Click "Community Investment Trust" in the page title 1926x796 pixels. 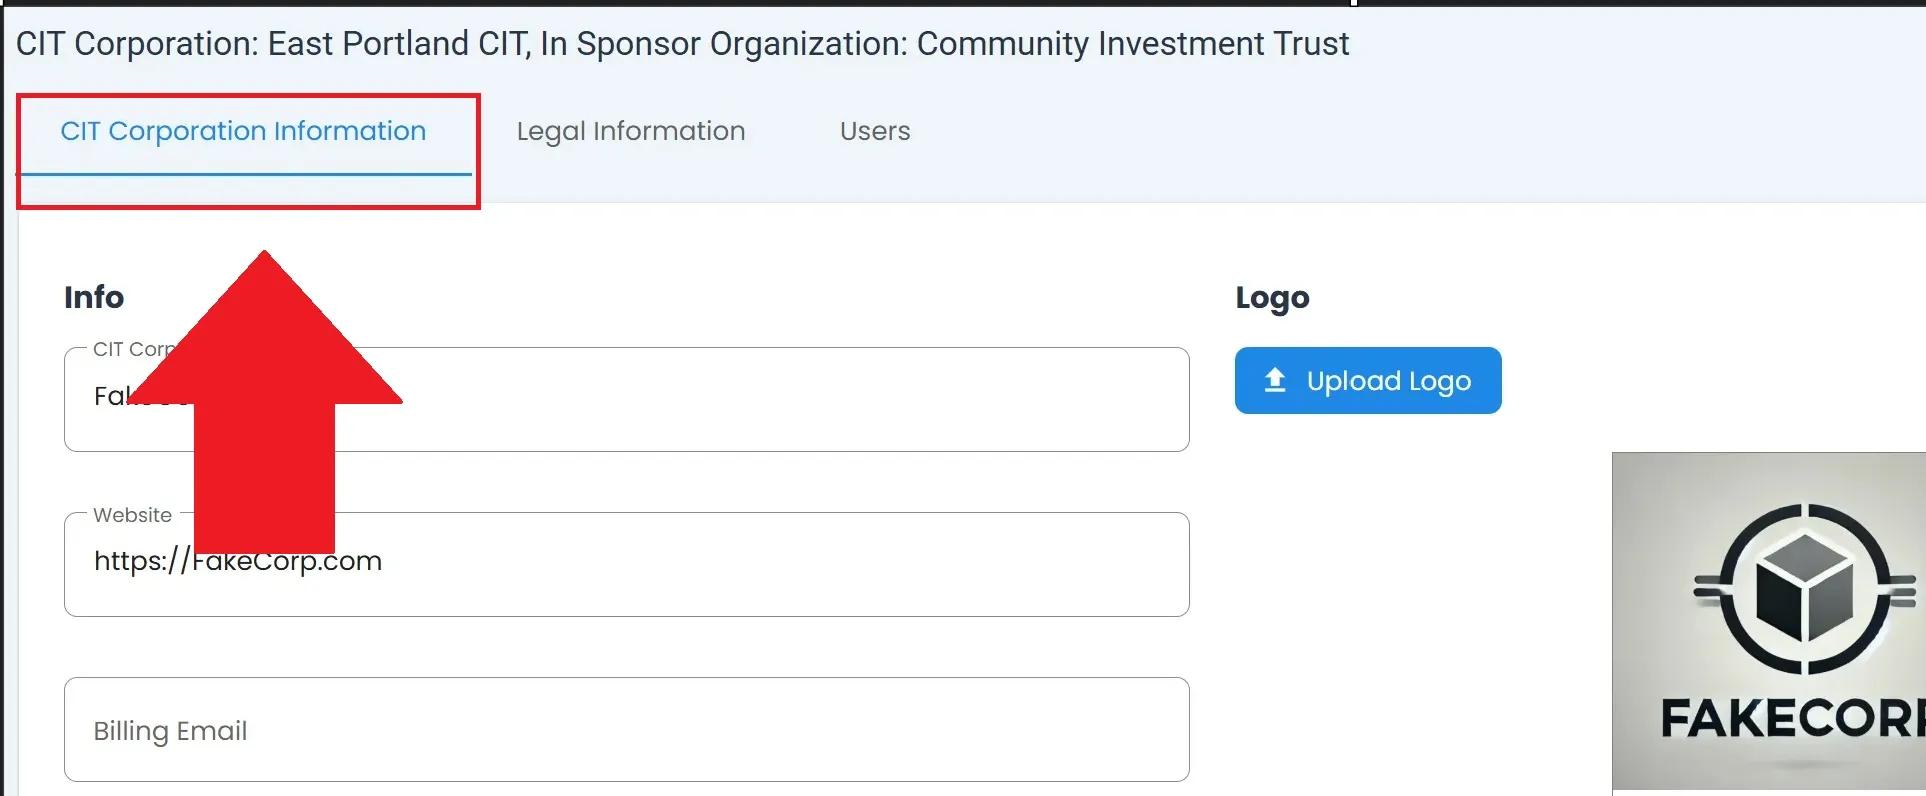1132,44
